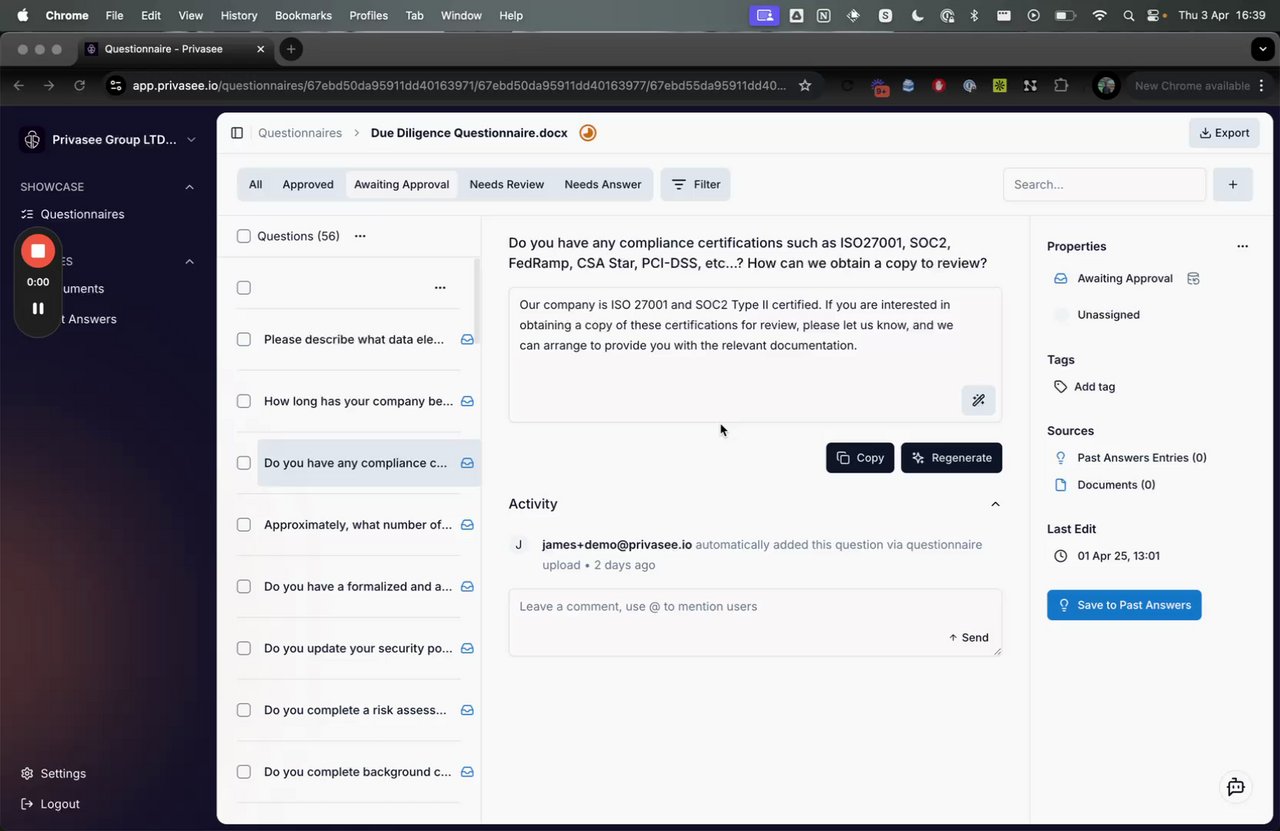Open the chat assistant bubble icon
The height and width of the screenshot is (831, 1280).
click(x=1236, y=787)
